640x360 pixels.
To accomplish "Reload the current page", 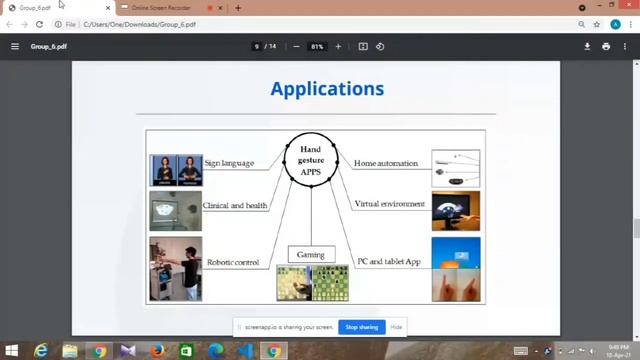I will click(x=40, y=24).
